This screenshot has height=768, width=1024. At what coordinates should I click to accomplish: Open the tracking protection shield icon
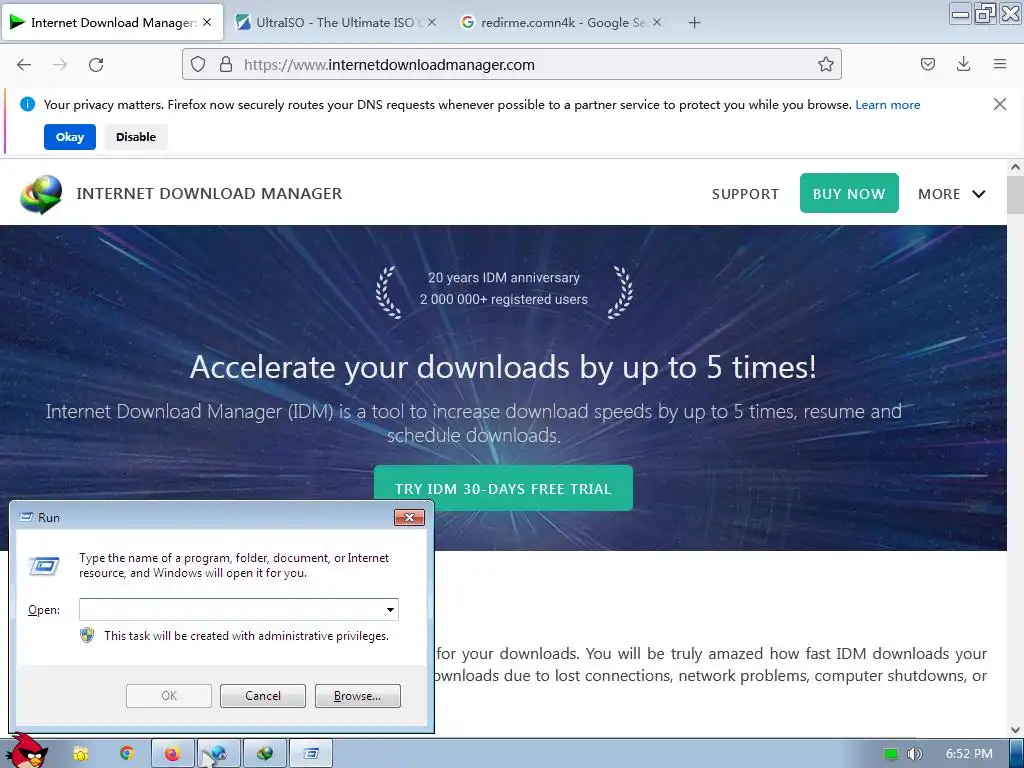198,64
